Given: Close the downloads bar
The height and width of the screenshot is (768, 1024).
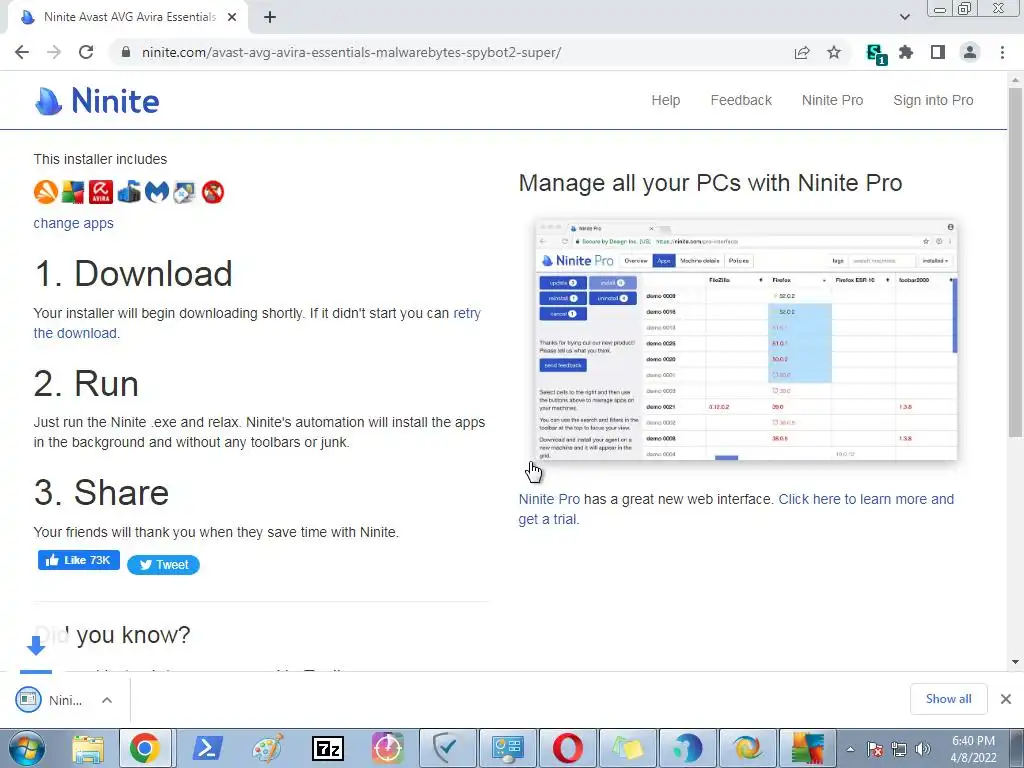Looking at the screenshot, I should [x=1006, y=699].
